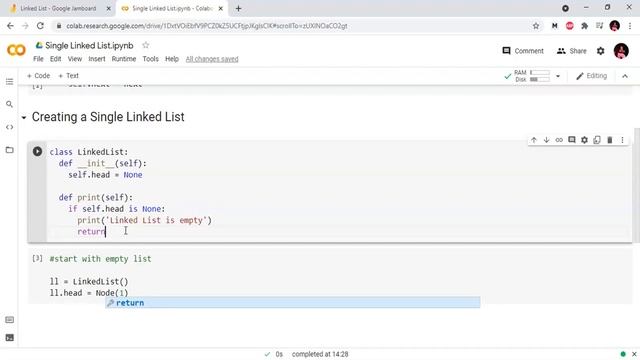Image resolution: width=640 pixels, height=360 pixels.
Task: Open find and replace sidebar icon
Action: (x=9, y=104)
